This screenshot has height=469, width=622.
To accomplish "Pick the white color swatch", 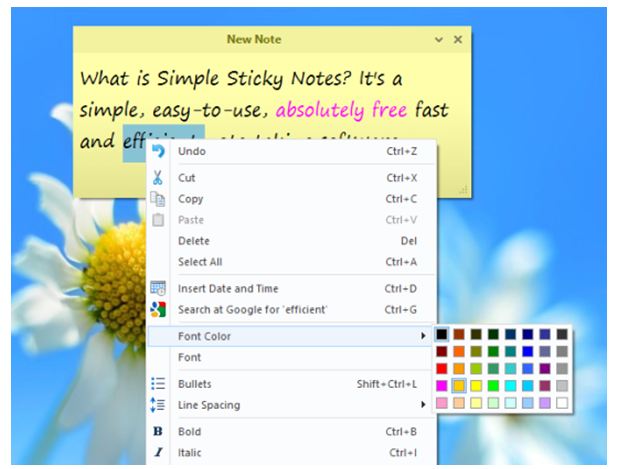I will pos(562,403).
